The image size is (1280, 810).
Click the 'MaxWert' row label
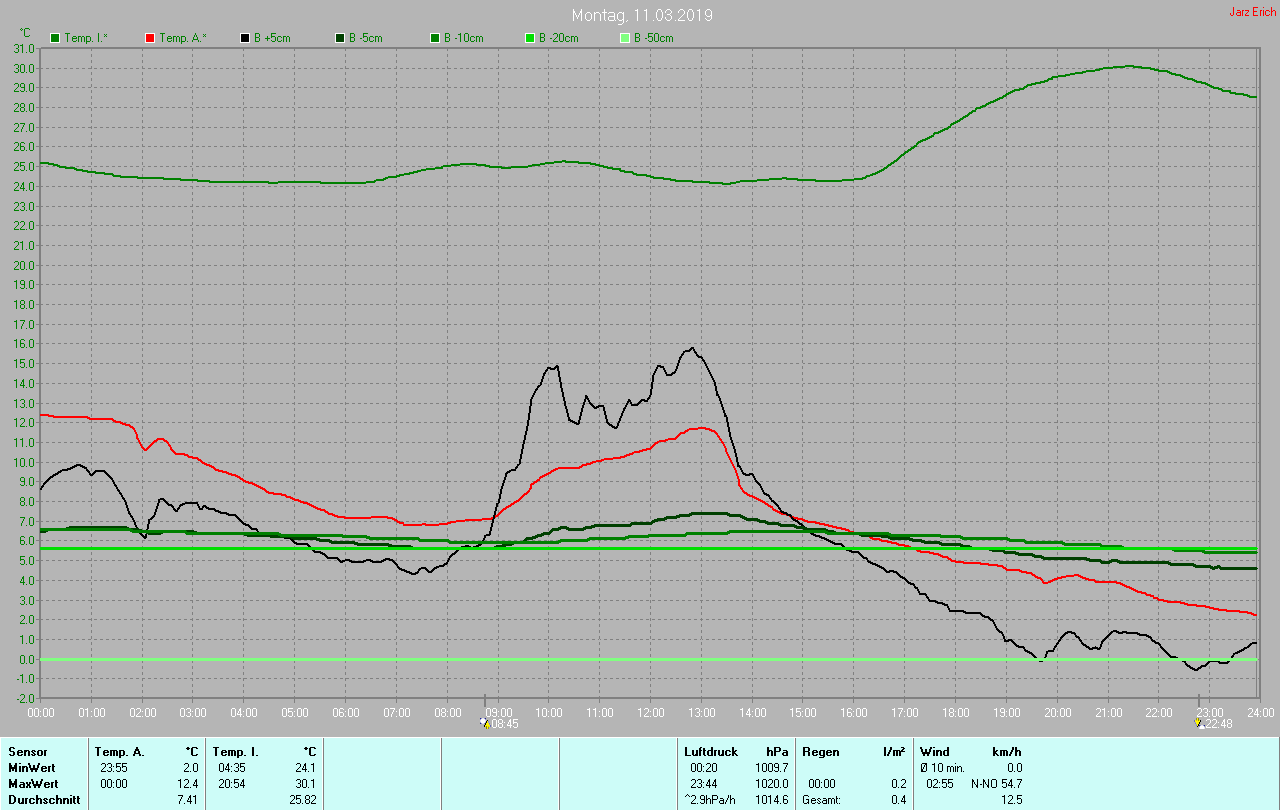[x=32, y=783]
